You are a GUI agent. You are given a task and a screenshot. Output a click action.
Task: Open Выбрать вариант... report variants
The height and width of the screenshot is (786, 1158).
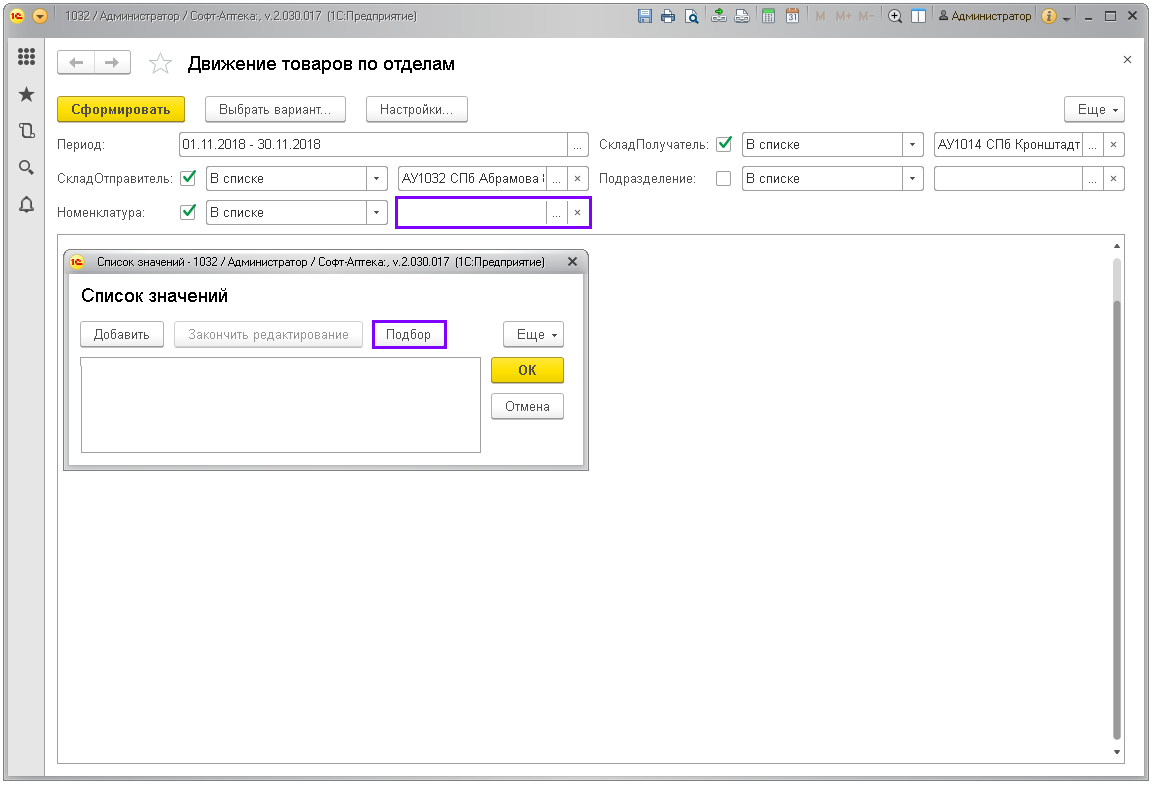click(275, 110)
